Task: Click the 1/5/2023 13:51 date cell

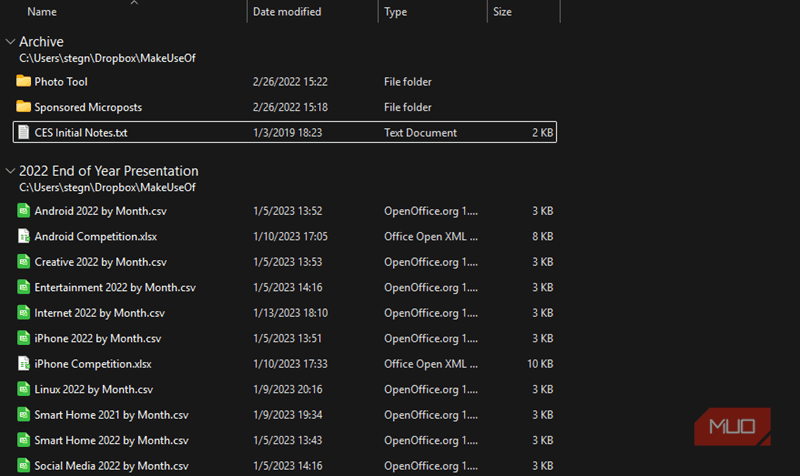Action: tap(287, 338)
